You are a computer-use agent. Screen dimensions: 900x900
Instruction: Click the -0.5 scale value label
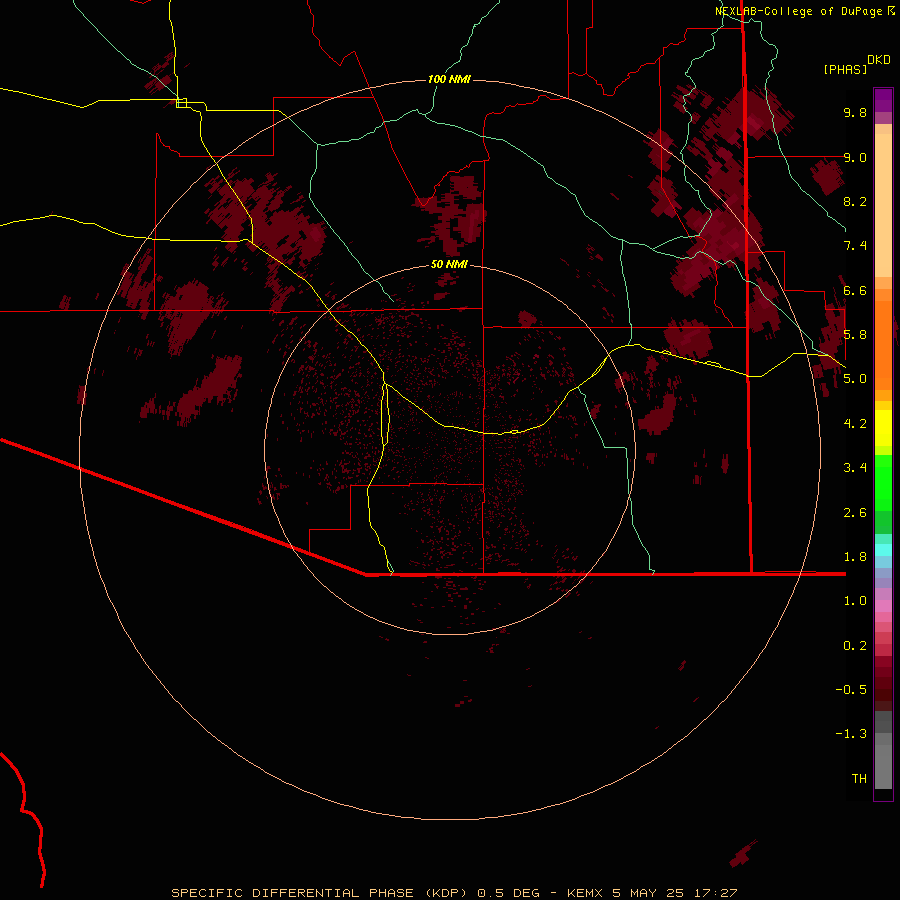pyautogui.click(x=851, y=690)
